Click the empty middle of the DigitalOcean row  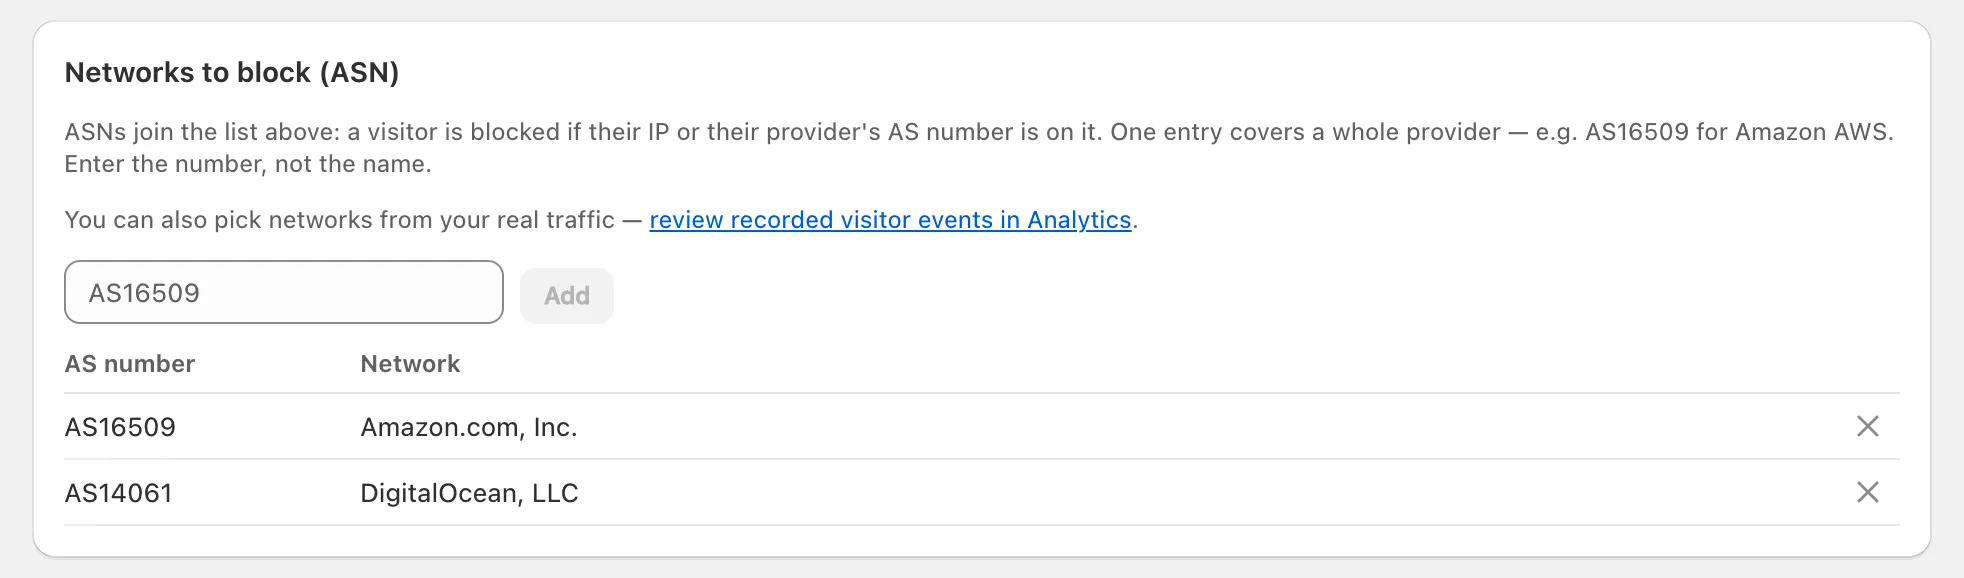pyautogui.click(x=1200, y=493)
